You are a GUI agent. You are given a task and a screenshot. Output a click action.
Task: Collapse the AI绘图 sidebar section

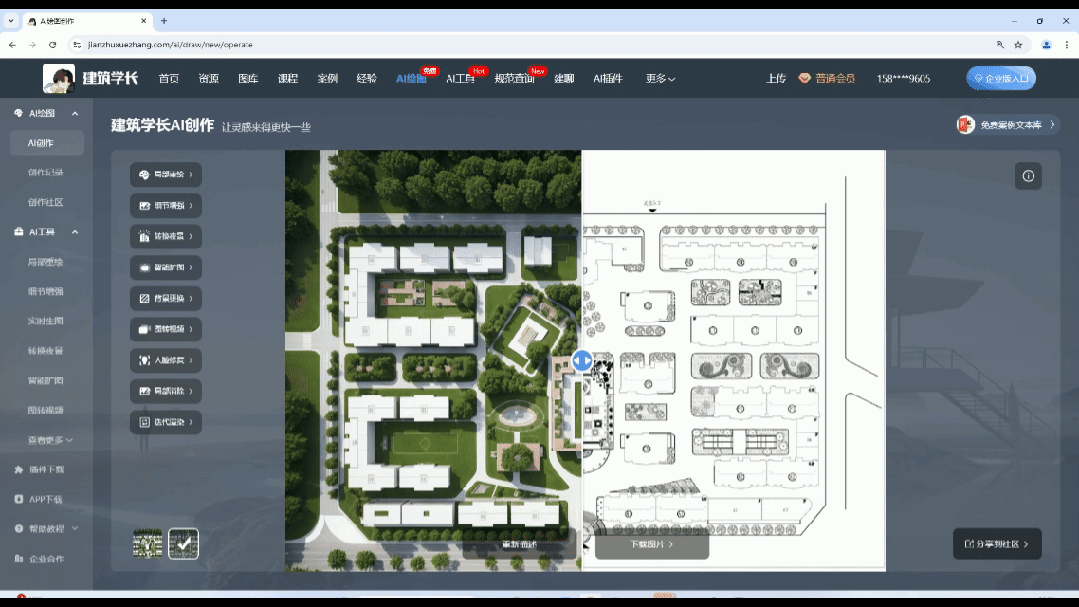point(75,114)
